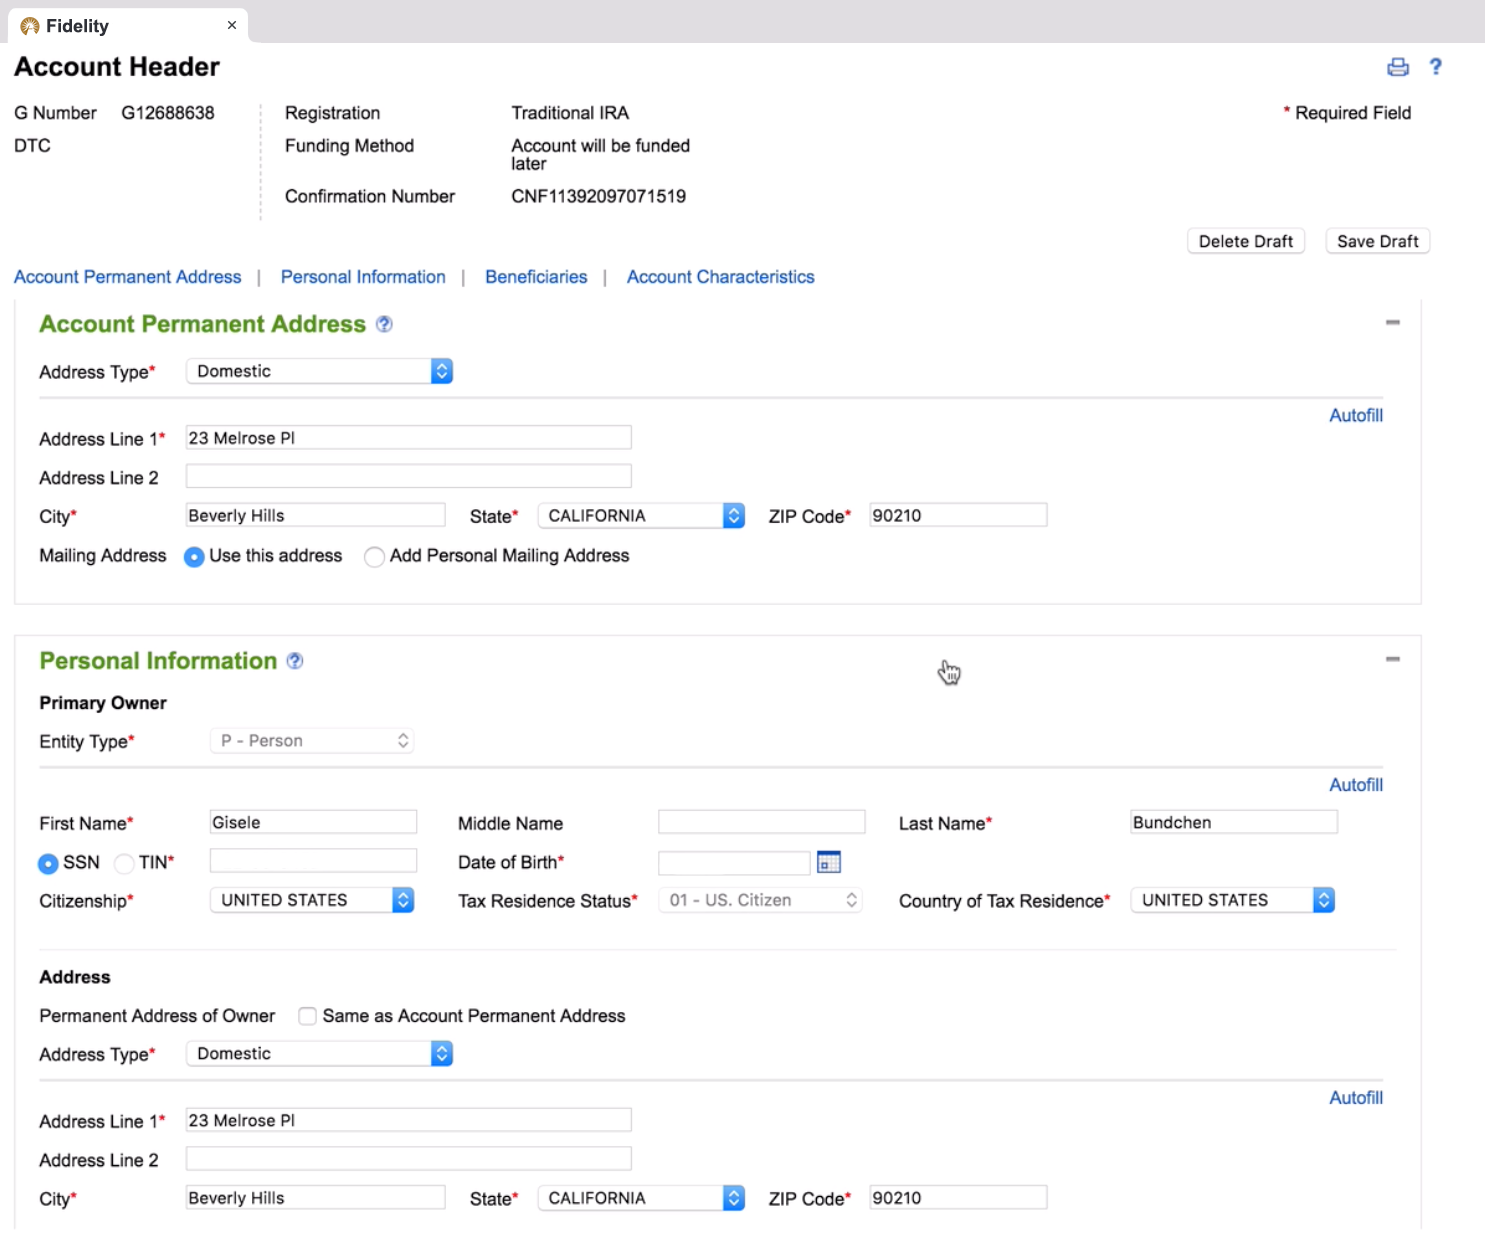This screenshot has width=1485, height=1239.
Task: Select Add Personal Mailing Address radio button
Action: (x=374, y=557)
